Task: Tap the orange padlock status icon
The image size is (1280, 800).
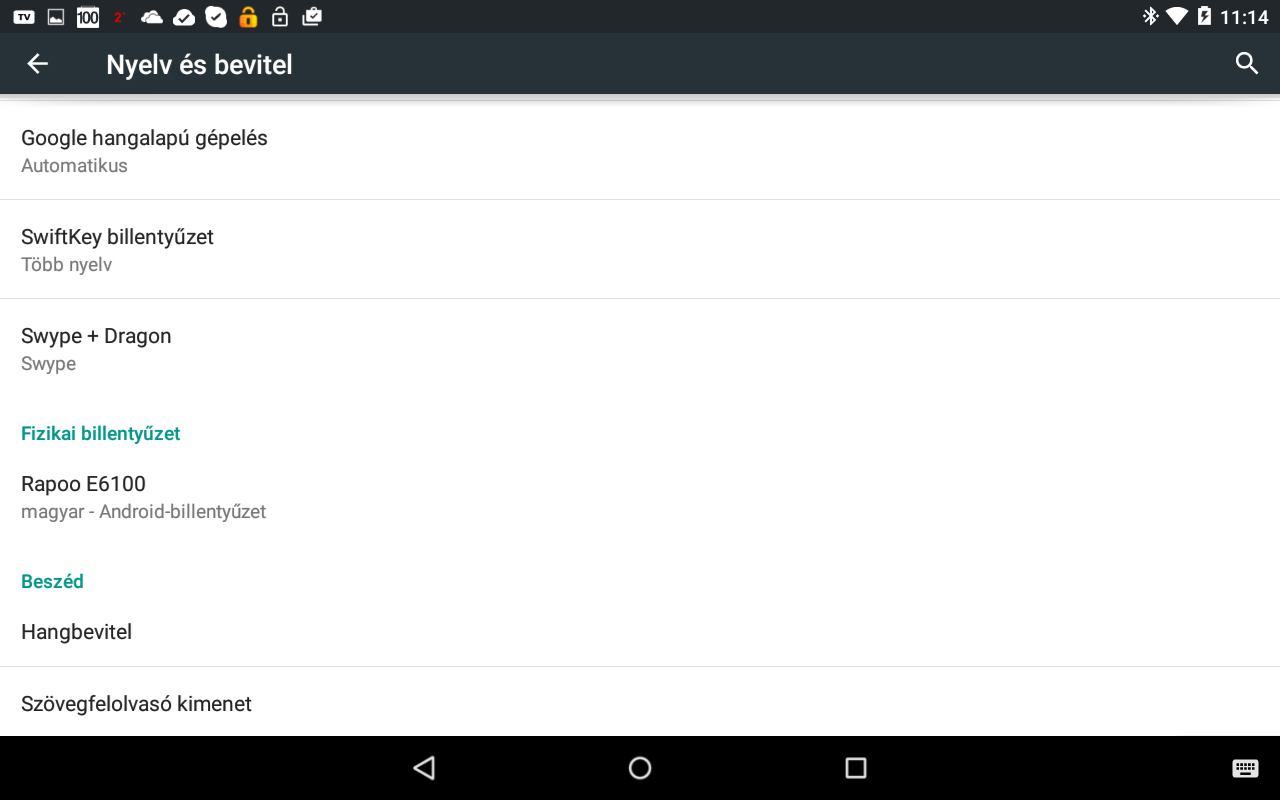Action: 248,17
